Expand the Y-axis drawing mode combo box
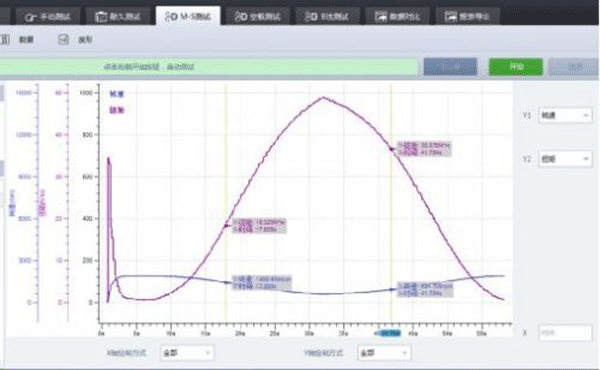This screenshot has width=600, height=370. [384, 353]
